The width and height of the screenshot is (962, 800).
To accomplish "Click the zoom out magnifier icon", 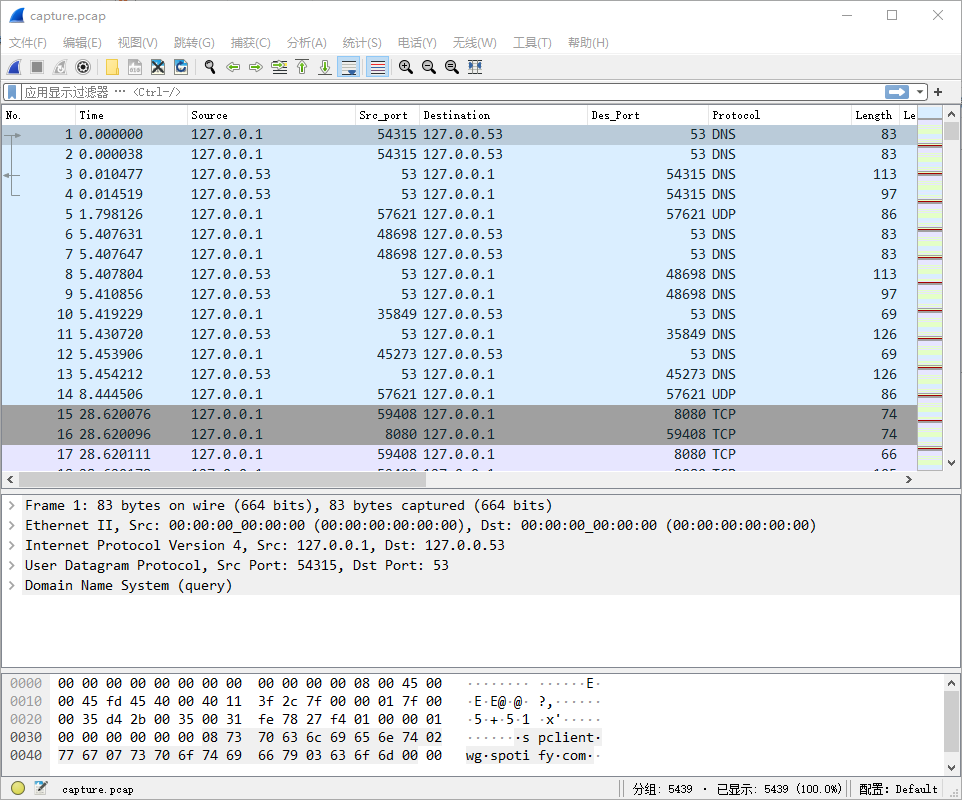I will point(429,67).
